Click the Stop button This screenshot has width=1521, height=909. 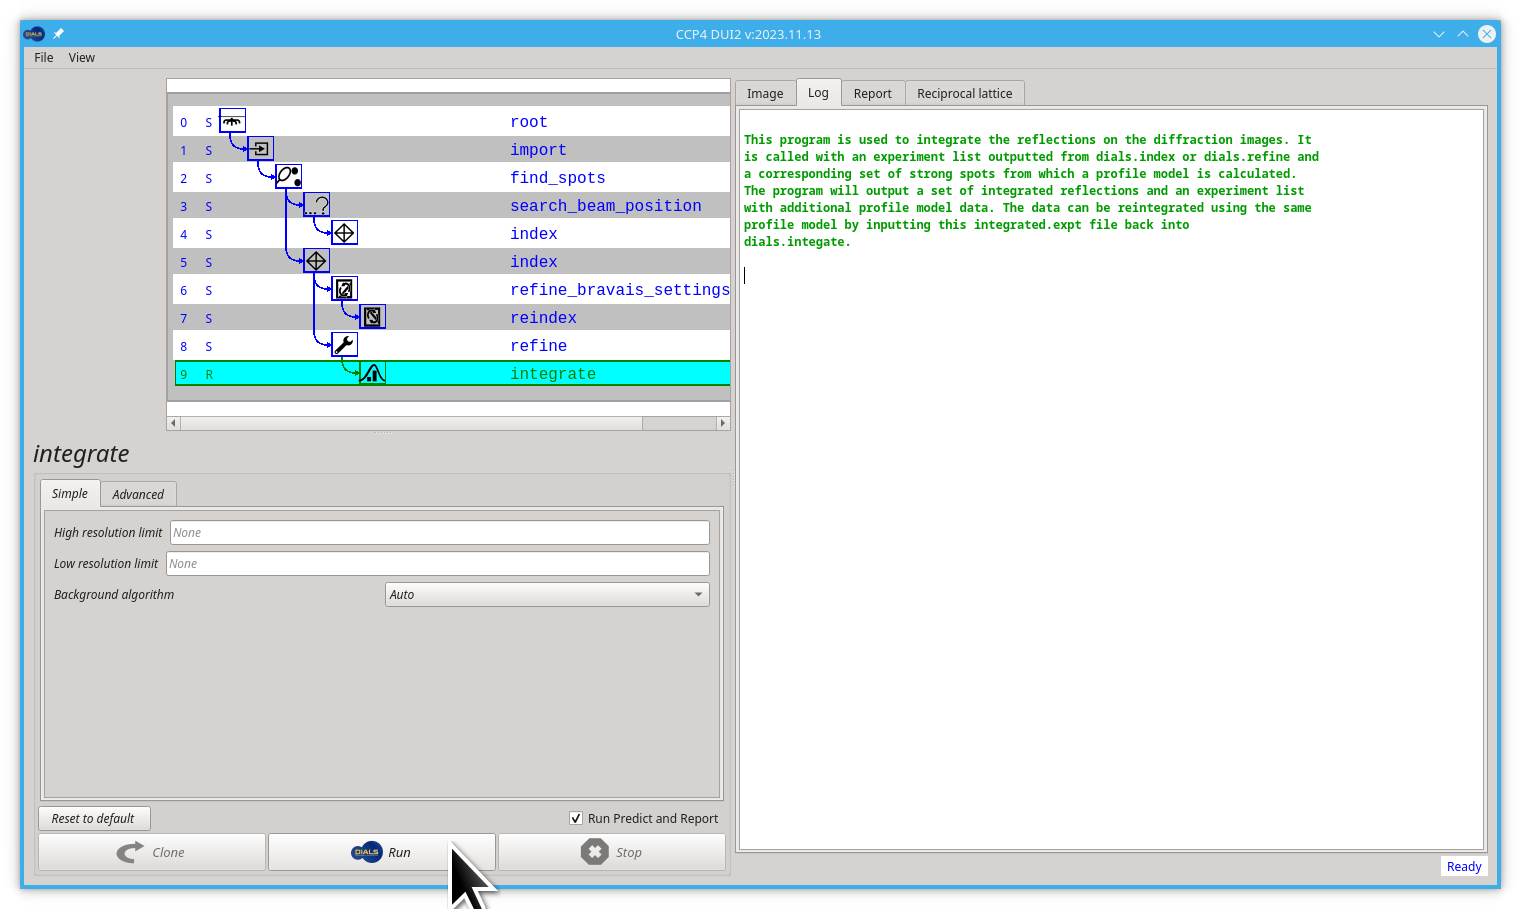click(x=612, y=852)
